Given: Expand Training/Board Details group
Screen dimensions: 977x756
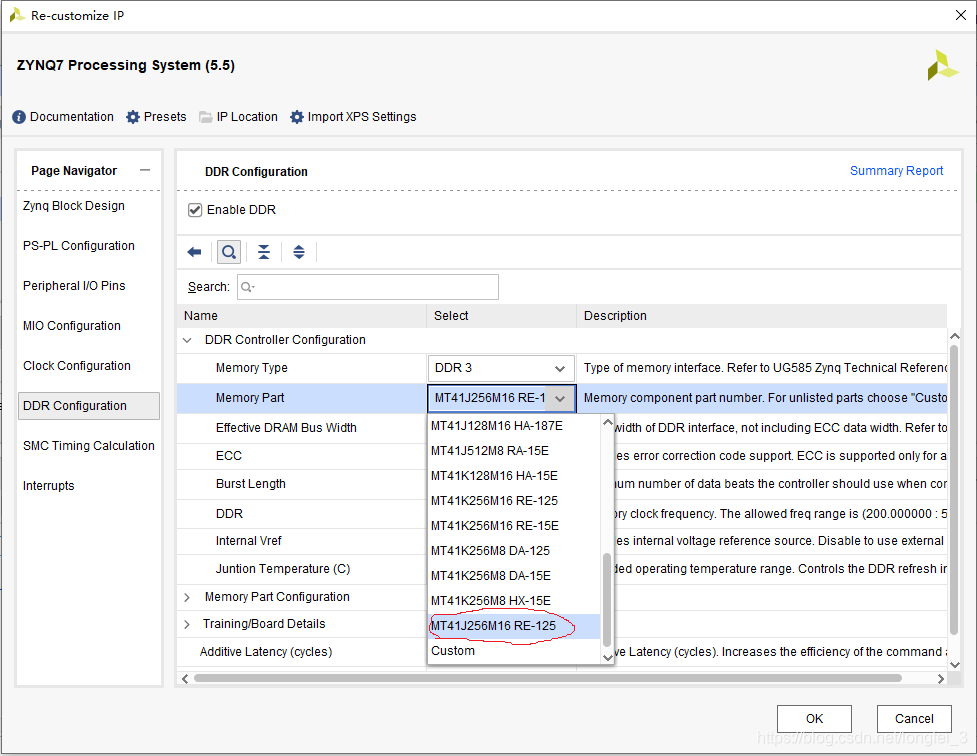Looking at the screenshot, I should click(187, 624).
